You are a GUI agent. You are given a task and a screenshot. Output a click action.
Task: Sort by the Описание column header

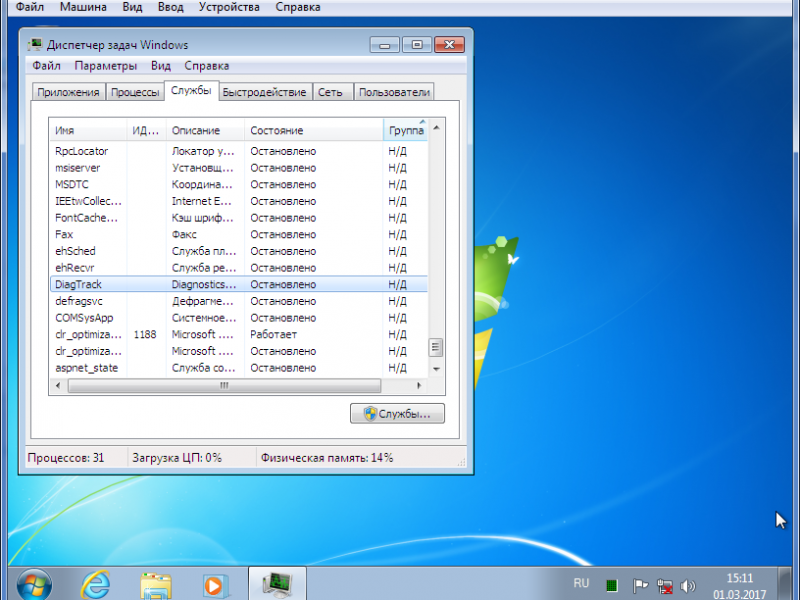(x=205, y=131)
